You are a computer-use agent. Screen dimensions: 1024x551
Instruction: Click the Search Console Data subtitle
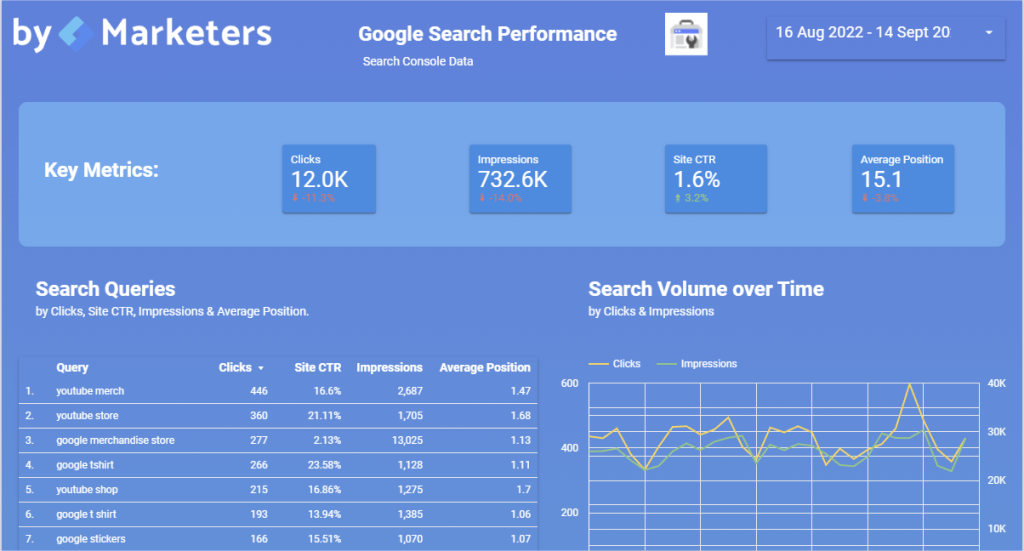418,61
